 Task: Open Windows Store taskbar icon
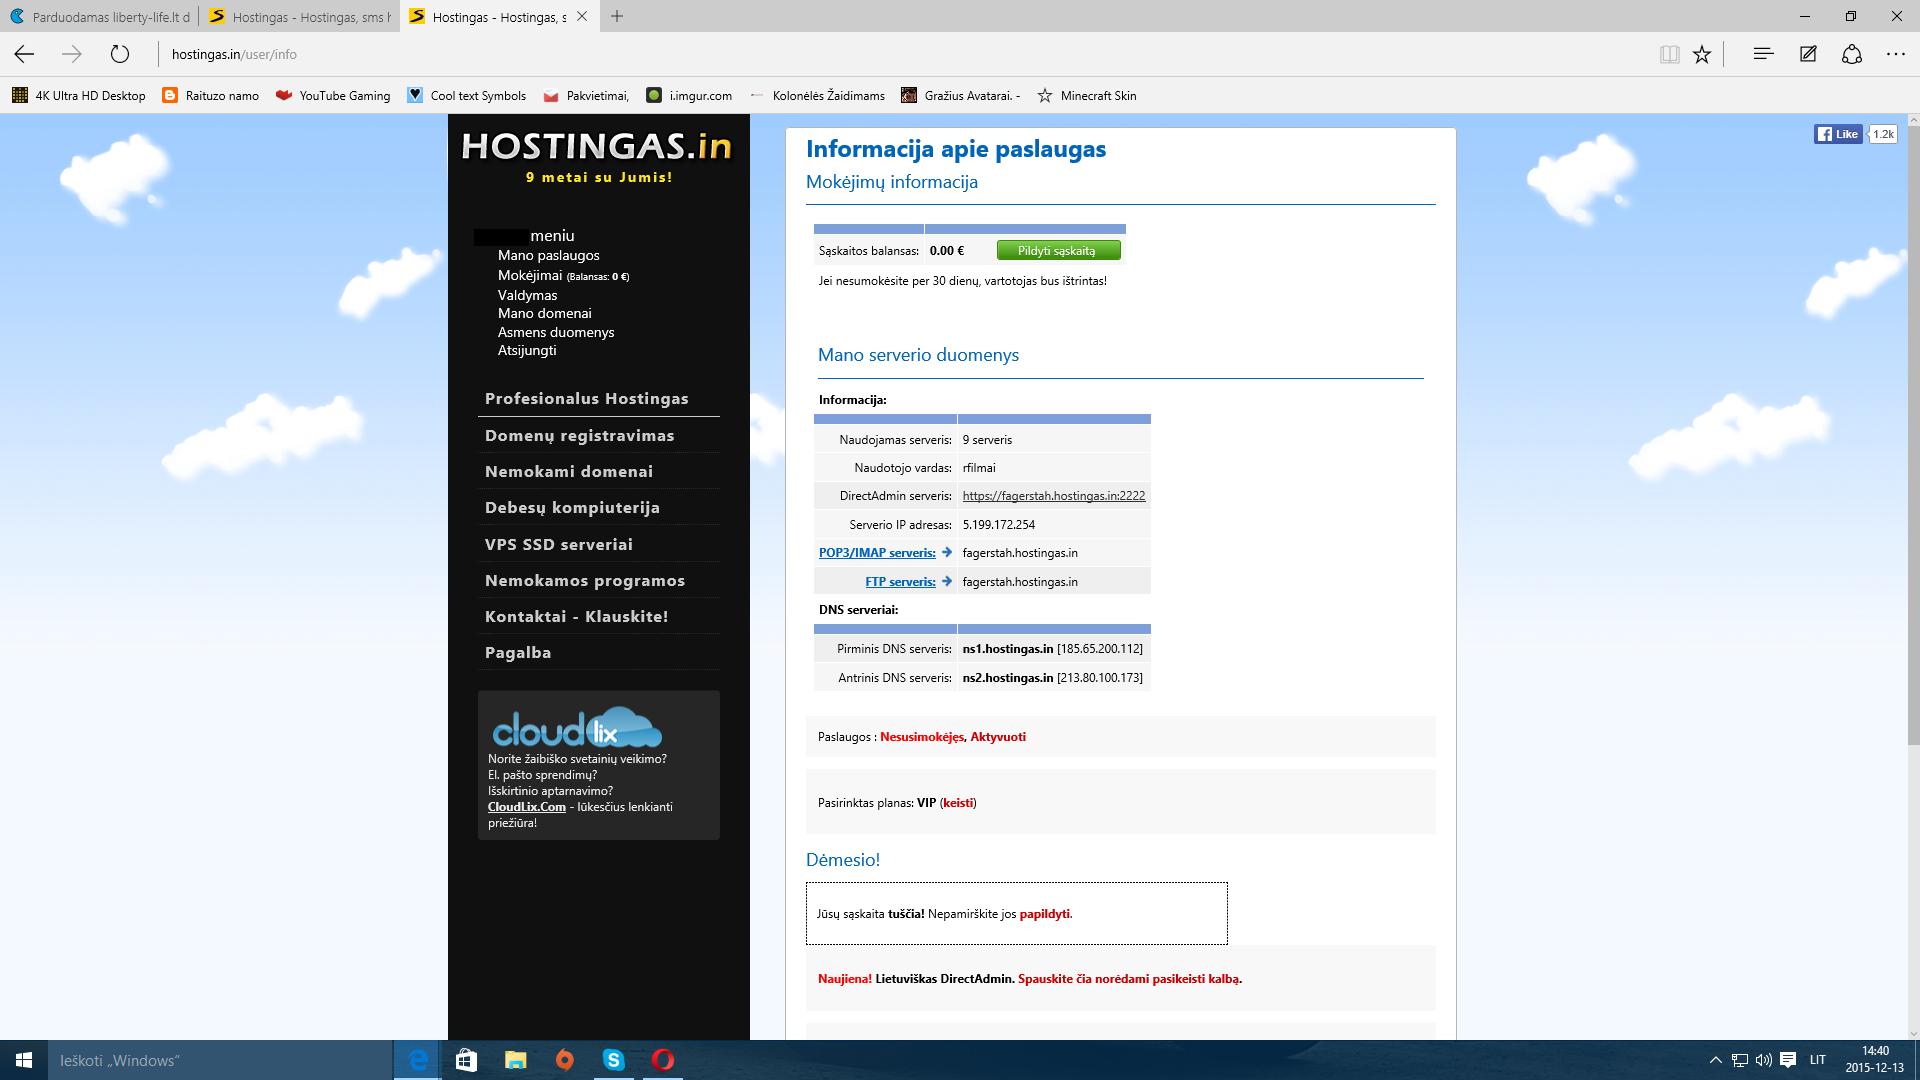[466, 1060]
